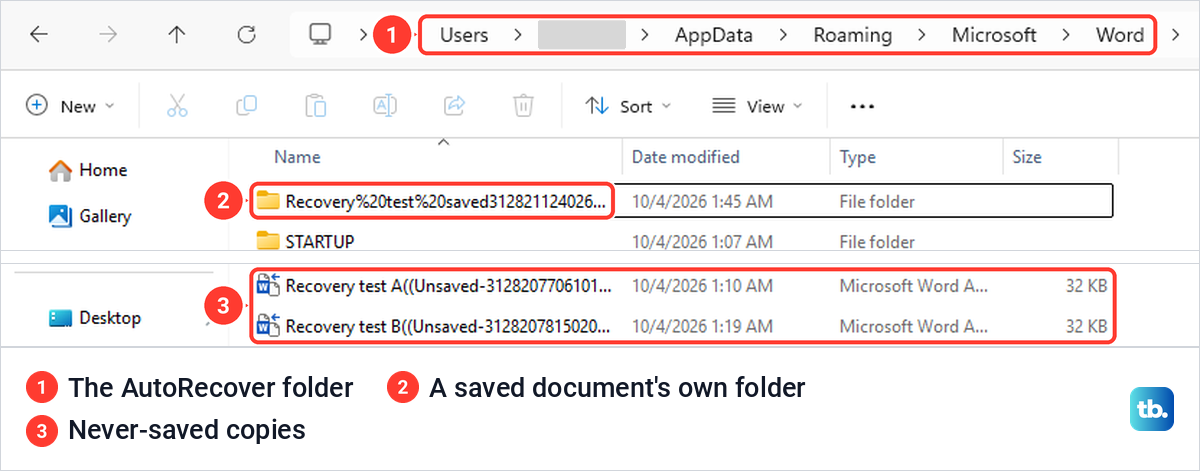Screen dimensions: 1200x471
Task: Open the See more ellipsis menu
Action: tap(862, 106)
